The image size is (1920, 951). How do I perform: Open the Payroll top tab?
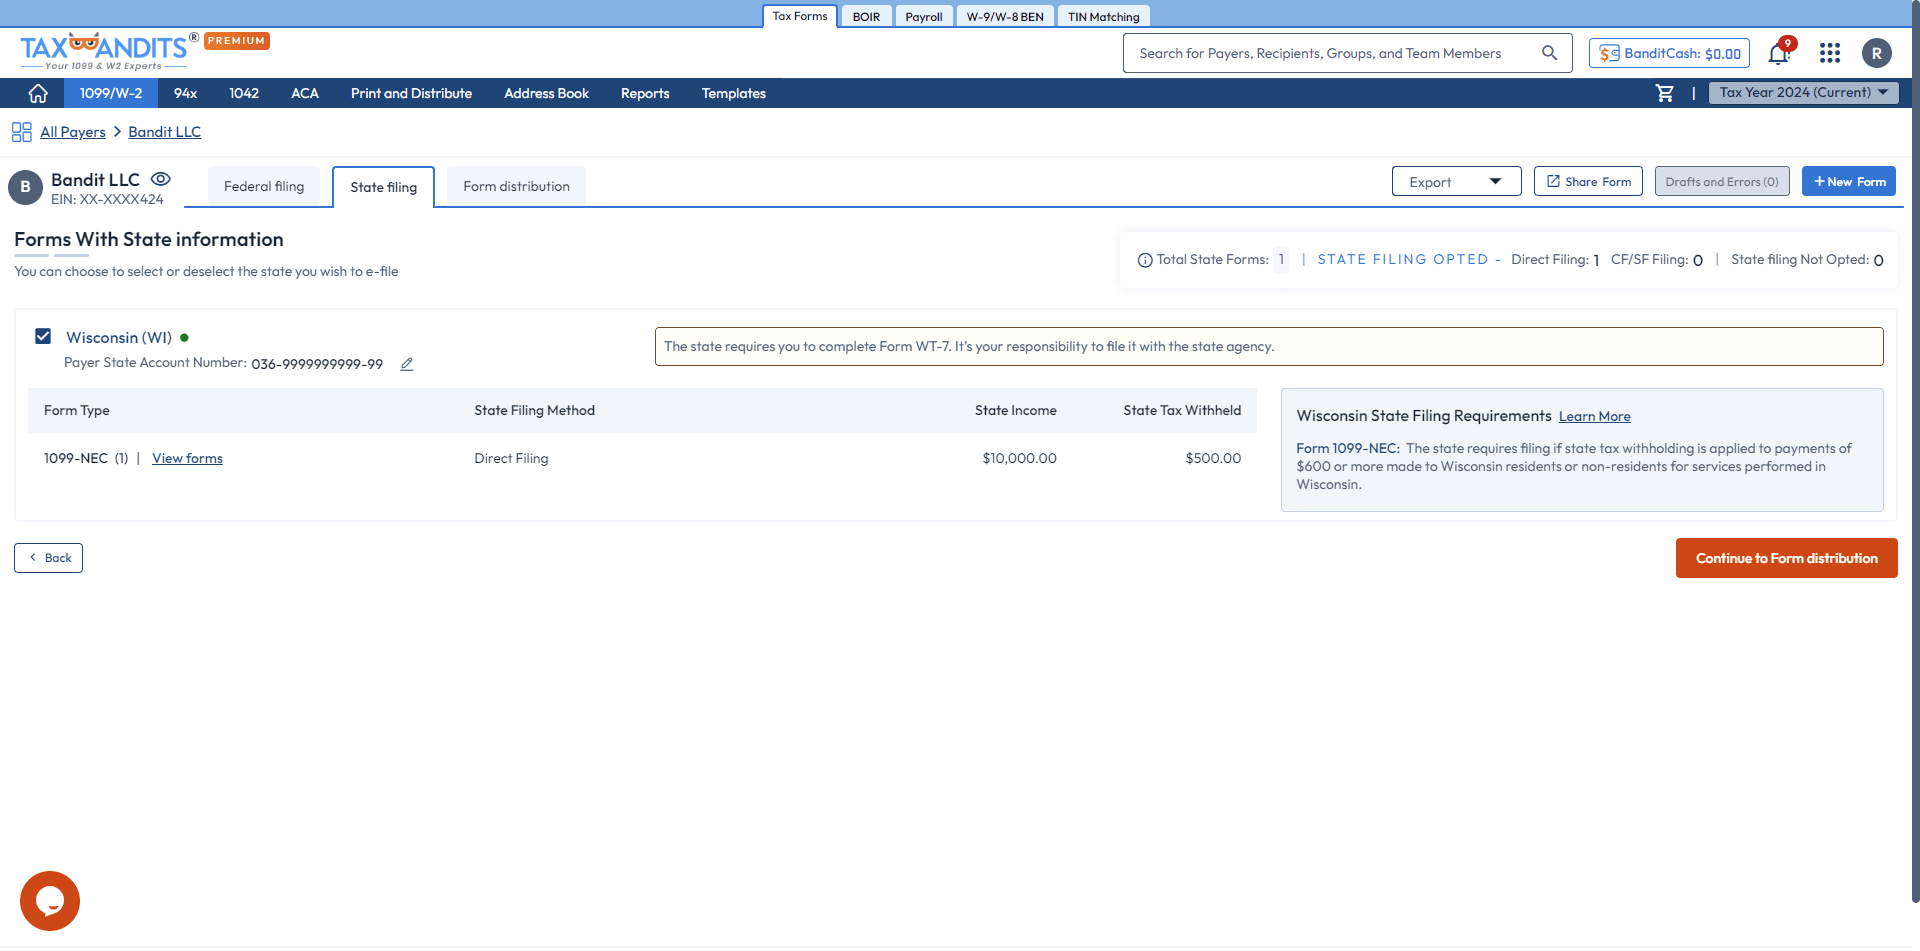click(924, 16)
